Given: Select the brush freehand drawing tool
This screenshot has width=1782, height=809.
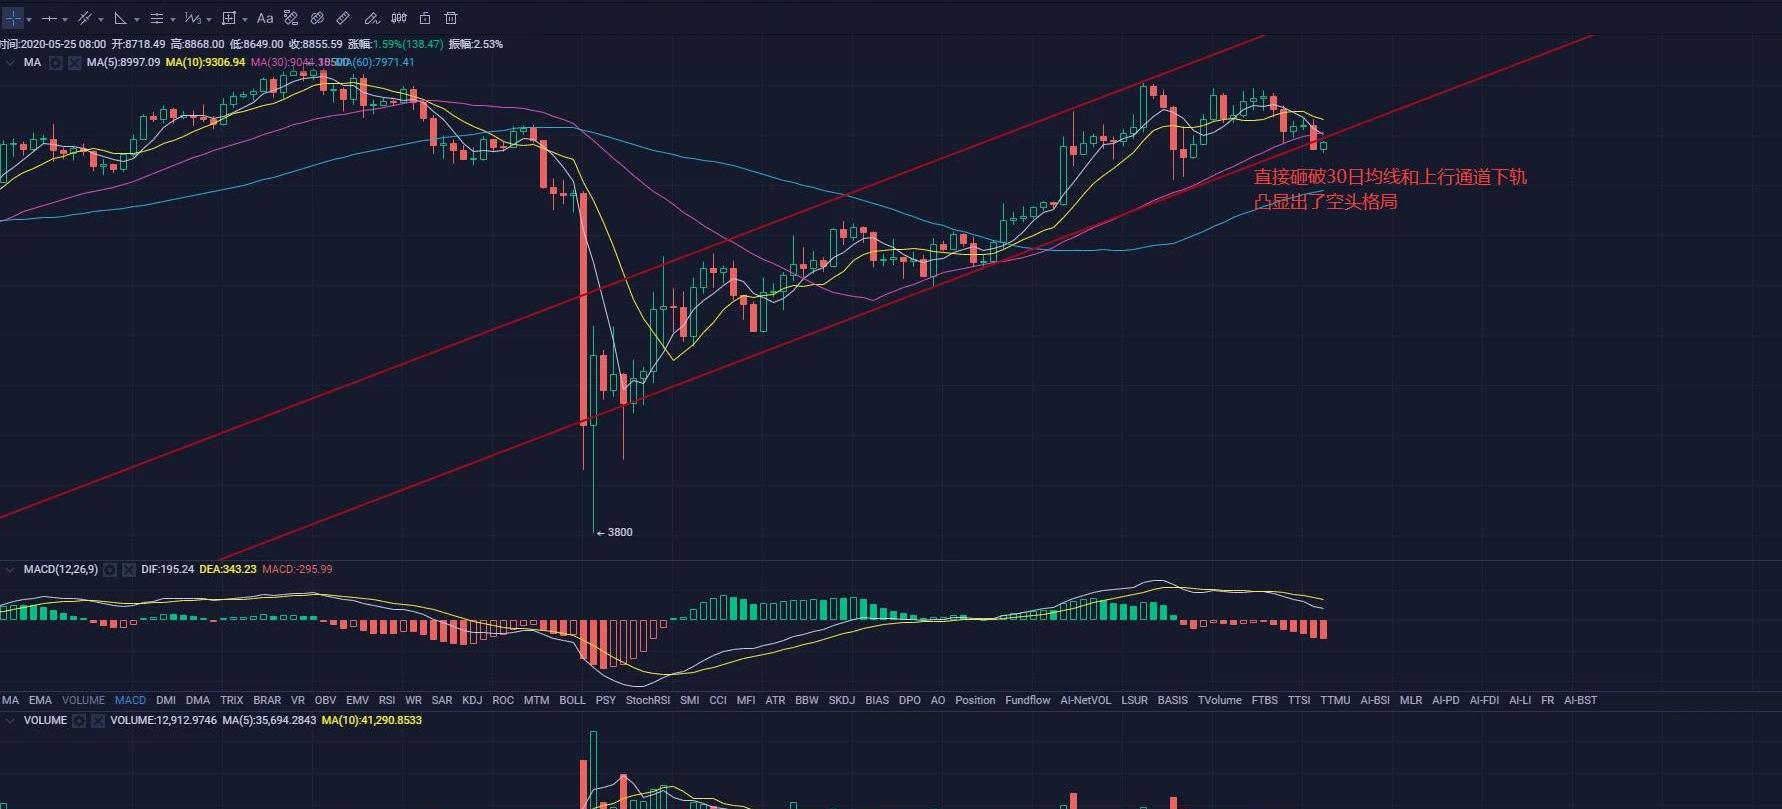Looking at the screenshot, I should tap(371, 18).
